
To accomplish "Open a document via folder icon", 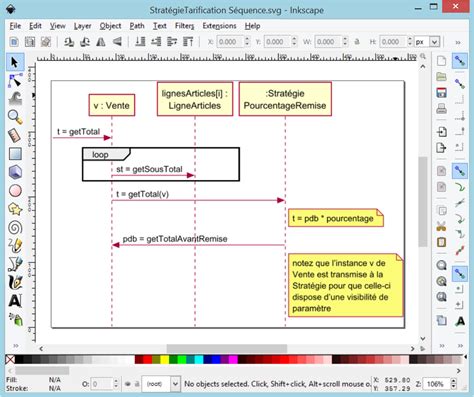I will click(441, 77).
